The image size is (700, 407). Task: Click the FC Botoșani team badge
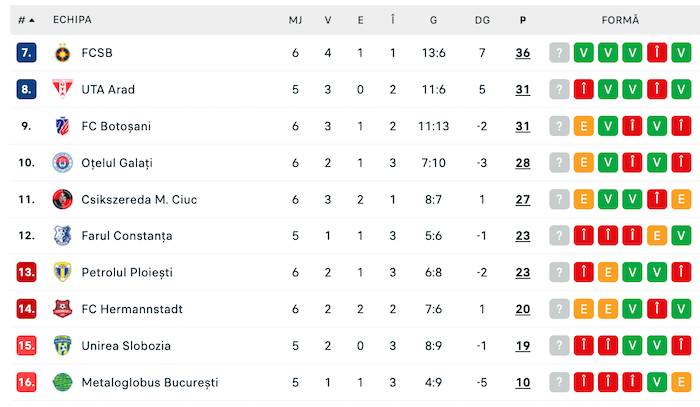(x=63, y=126)
